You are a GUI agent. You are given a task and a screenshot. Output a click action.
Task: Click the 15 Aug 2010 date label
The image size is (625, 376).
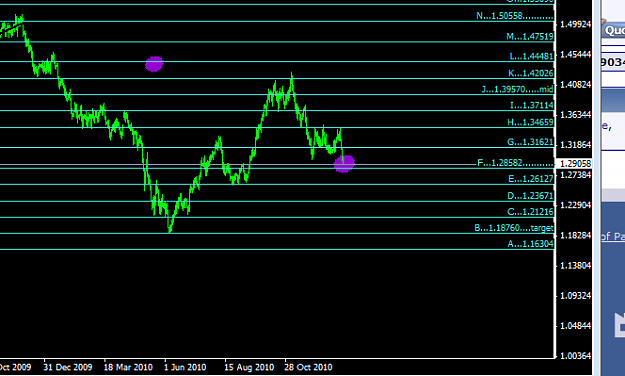pos(249,367)
